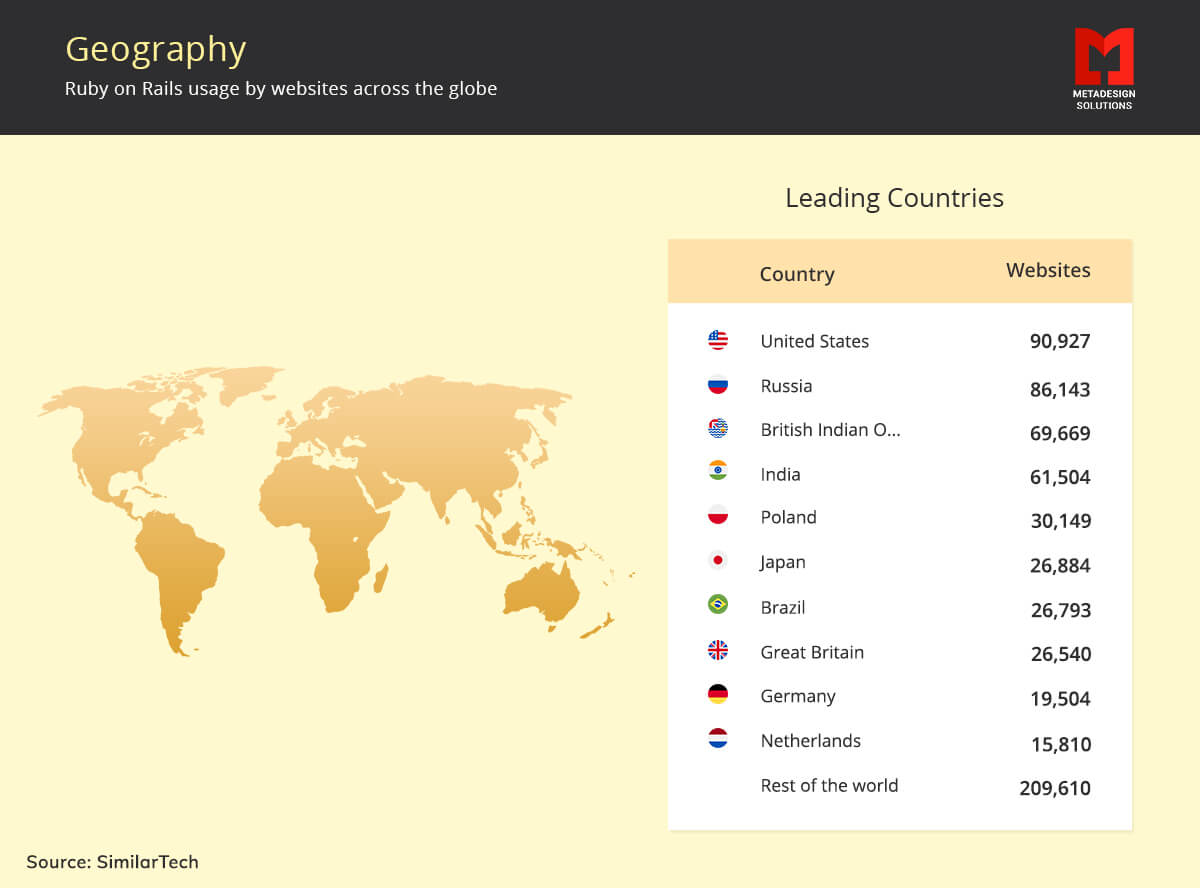The height and width of the screenshot is (888, 1200).
Task: Click the 'Websites' column header
Action: (1048, 270)
